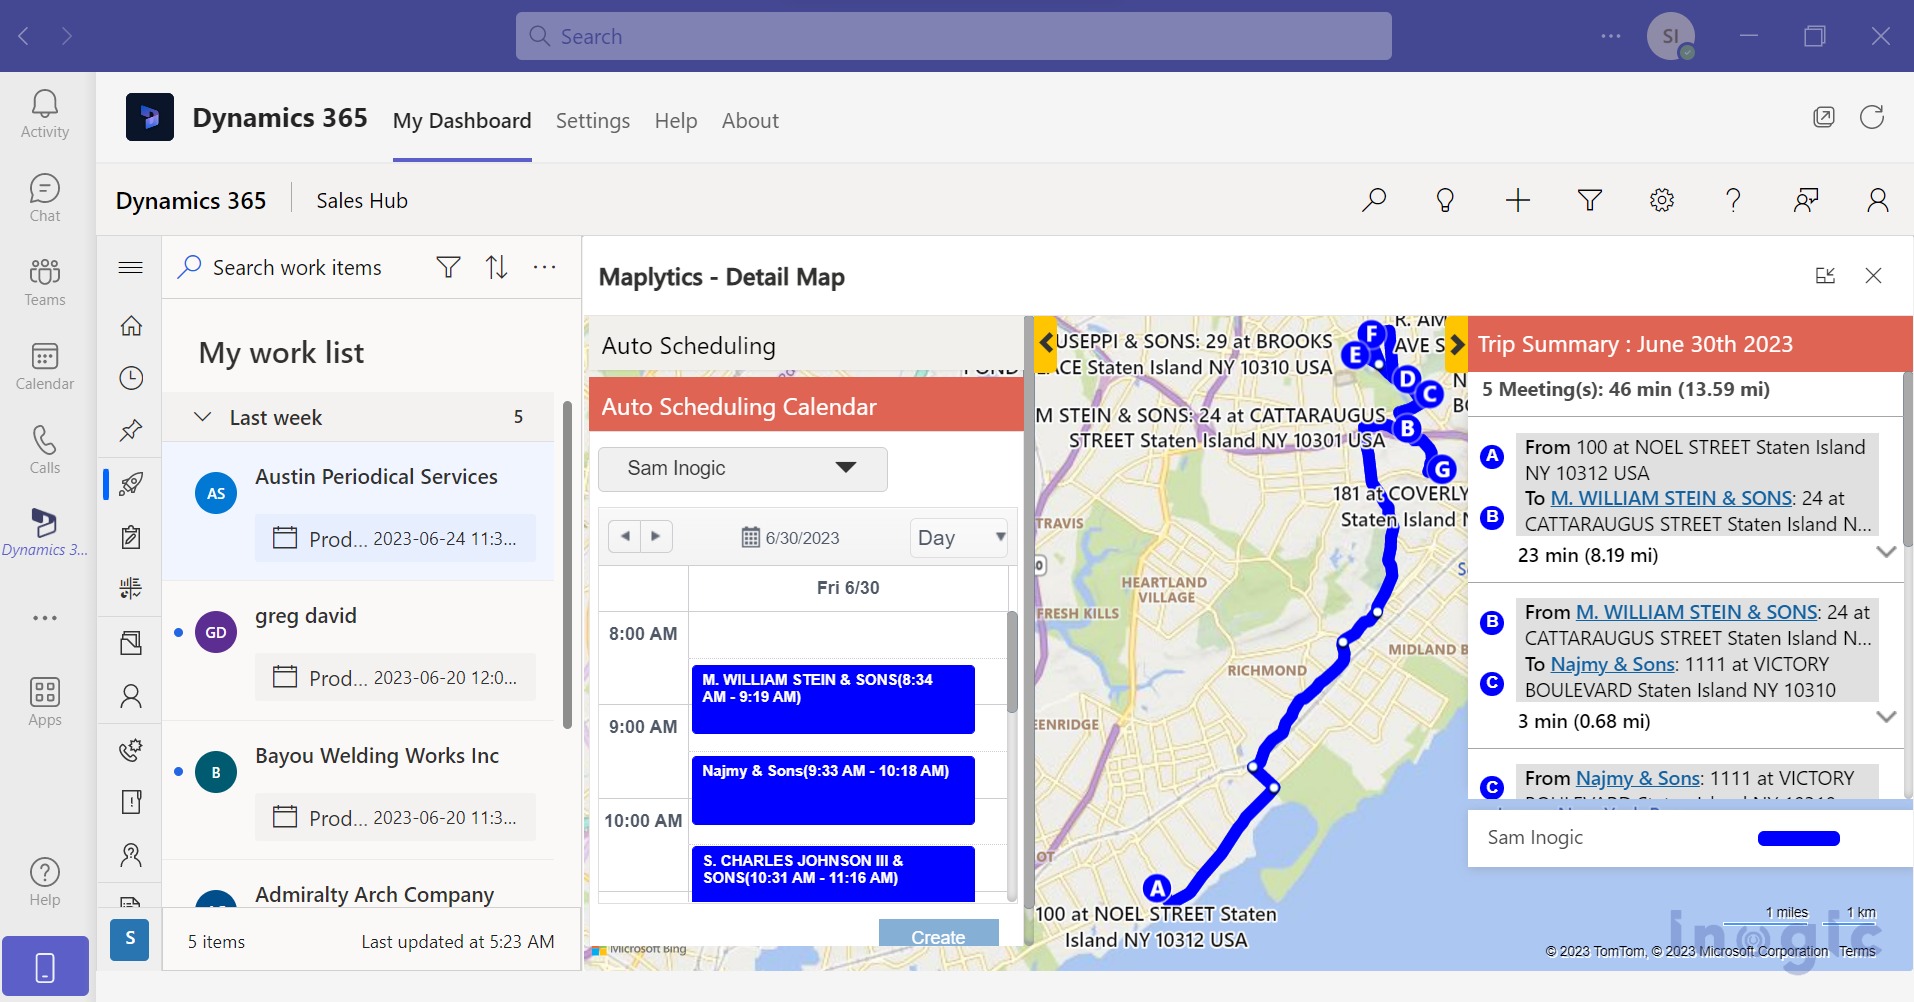Click map pin A at Noel Street
The height and width of the screenshot is (1002, 1914).
click(1157, 887)
